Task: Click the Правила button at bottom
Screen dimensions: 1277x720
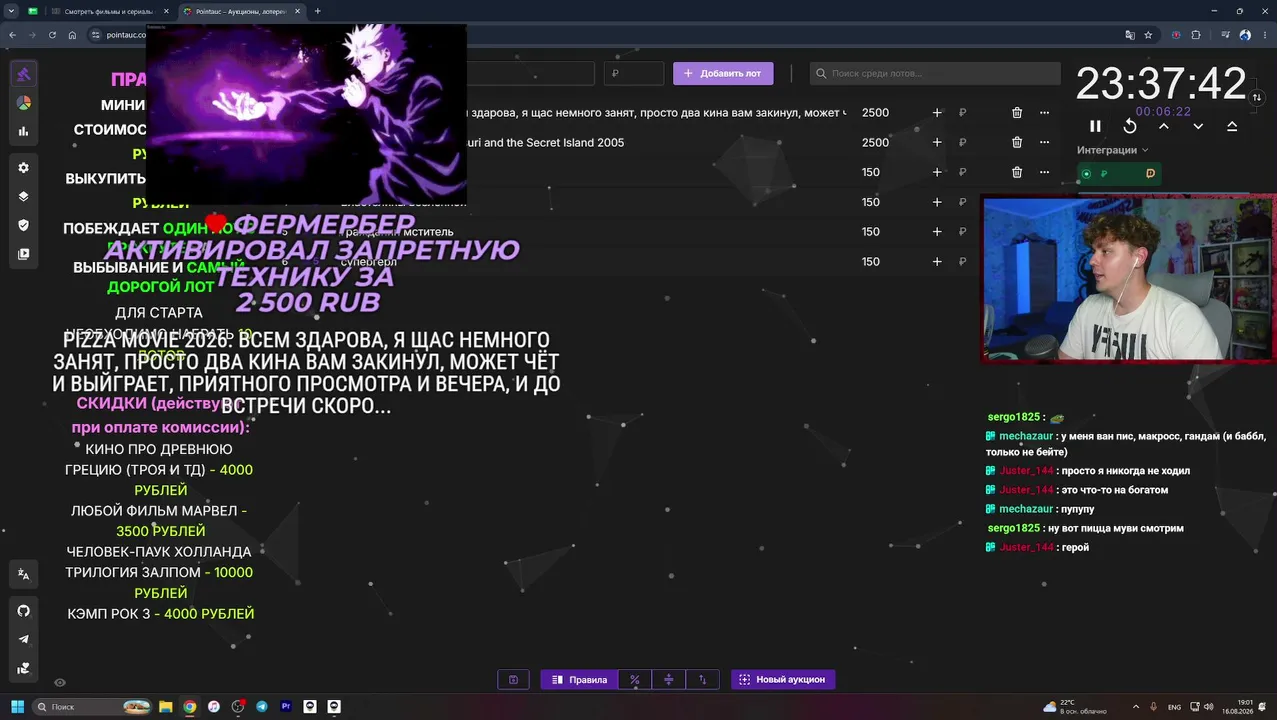Action: (580, 679)
